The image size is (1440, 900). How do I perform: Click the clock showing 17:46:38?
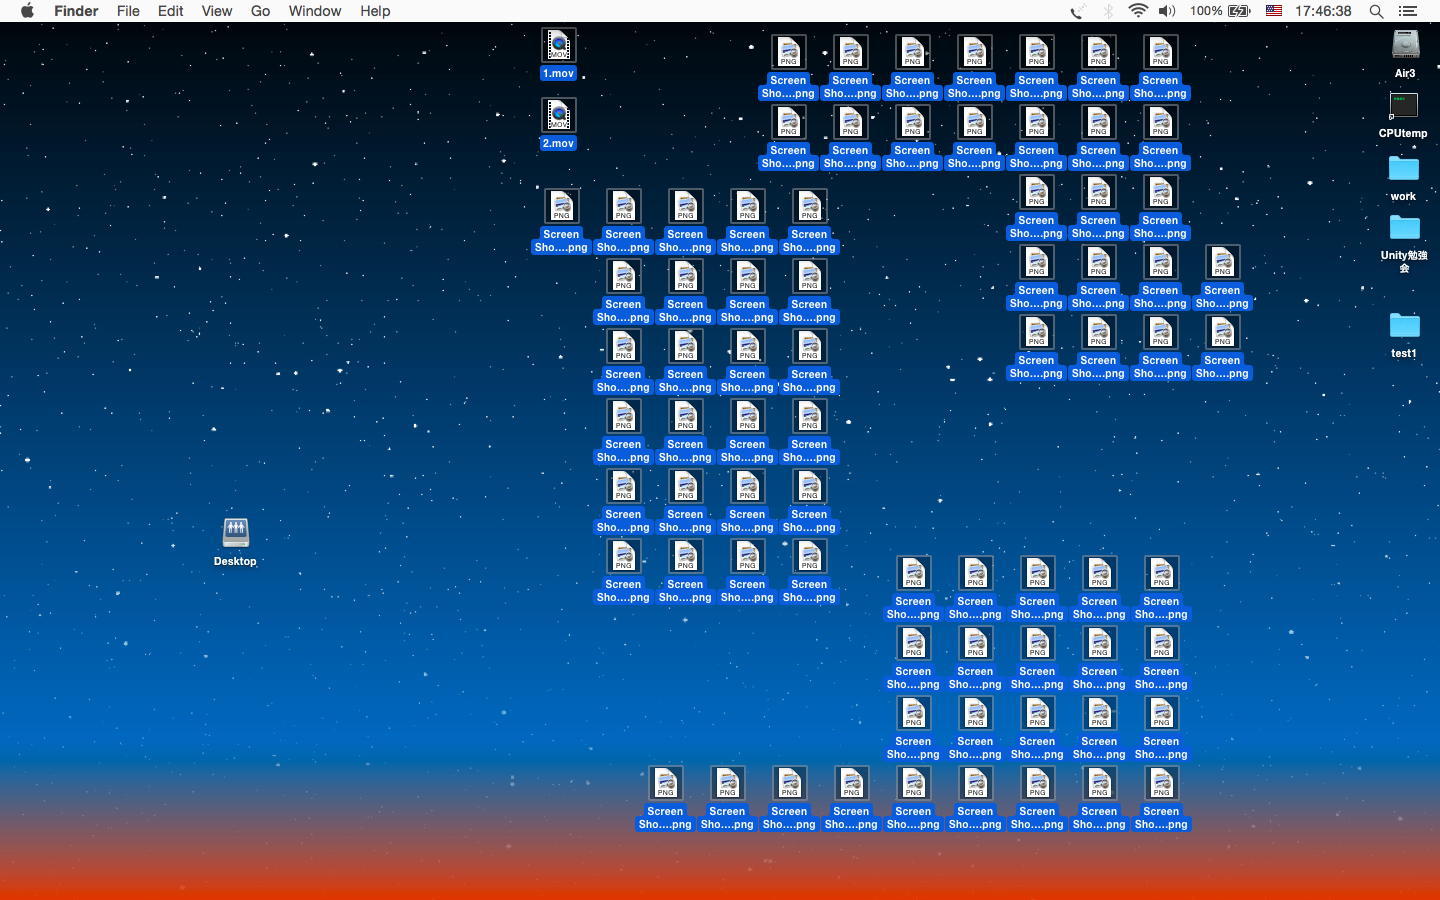coord(1323,11)
